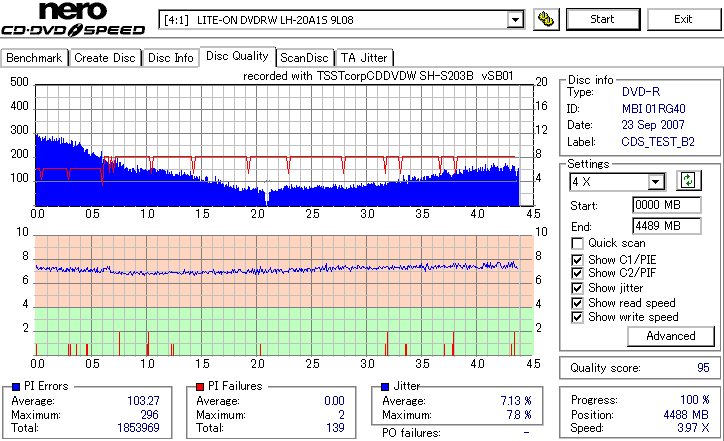Open the Create Disc tab
724x441 pixels.
[105, 58]
